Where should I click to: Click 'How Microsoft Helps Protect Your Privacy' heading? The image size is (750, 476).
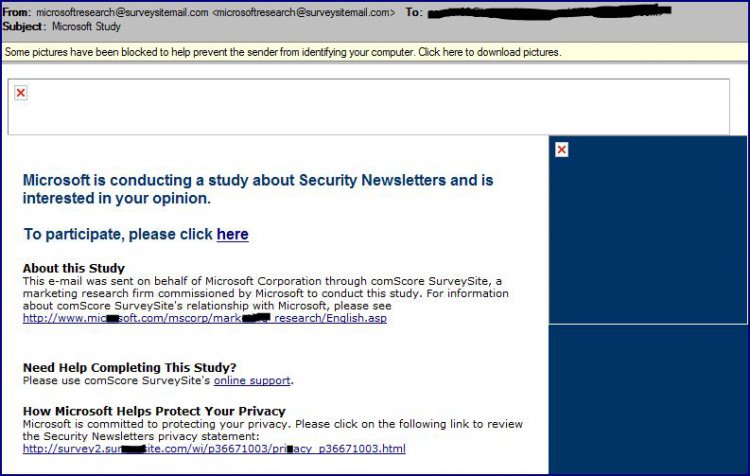(x=154, y=411)
